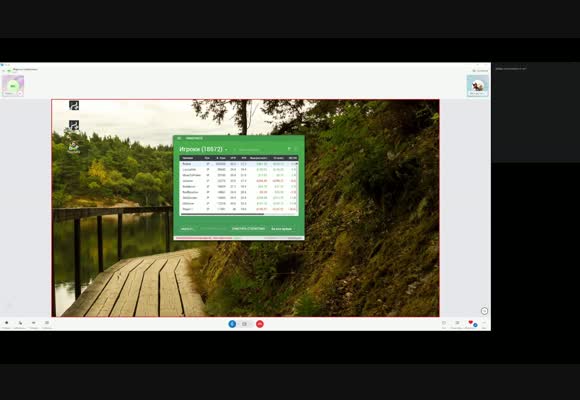Click the blue microphone button in call controls
Viewport: 580px width, 400px height.
[232, 324]
